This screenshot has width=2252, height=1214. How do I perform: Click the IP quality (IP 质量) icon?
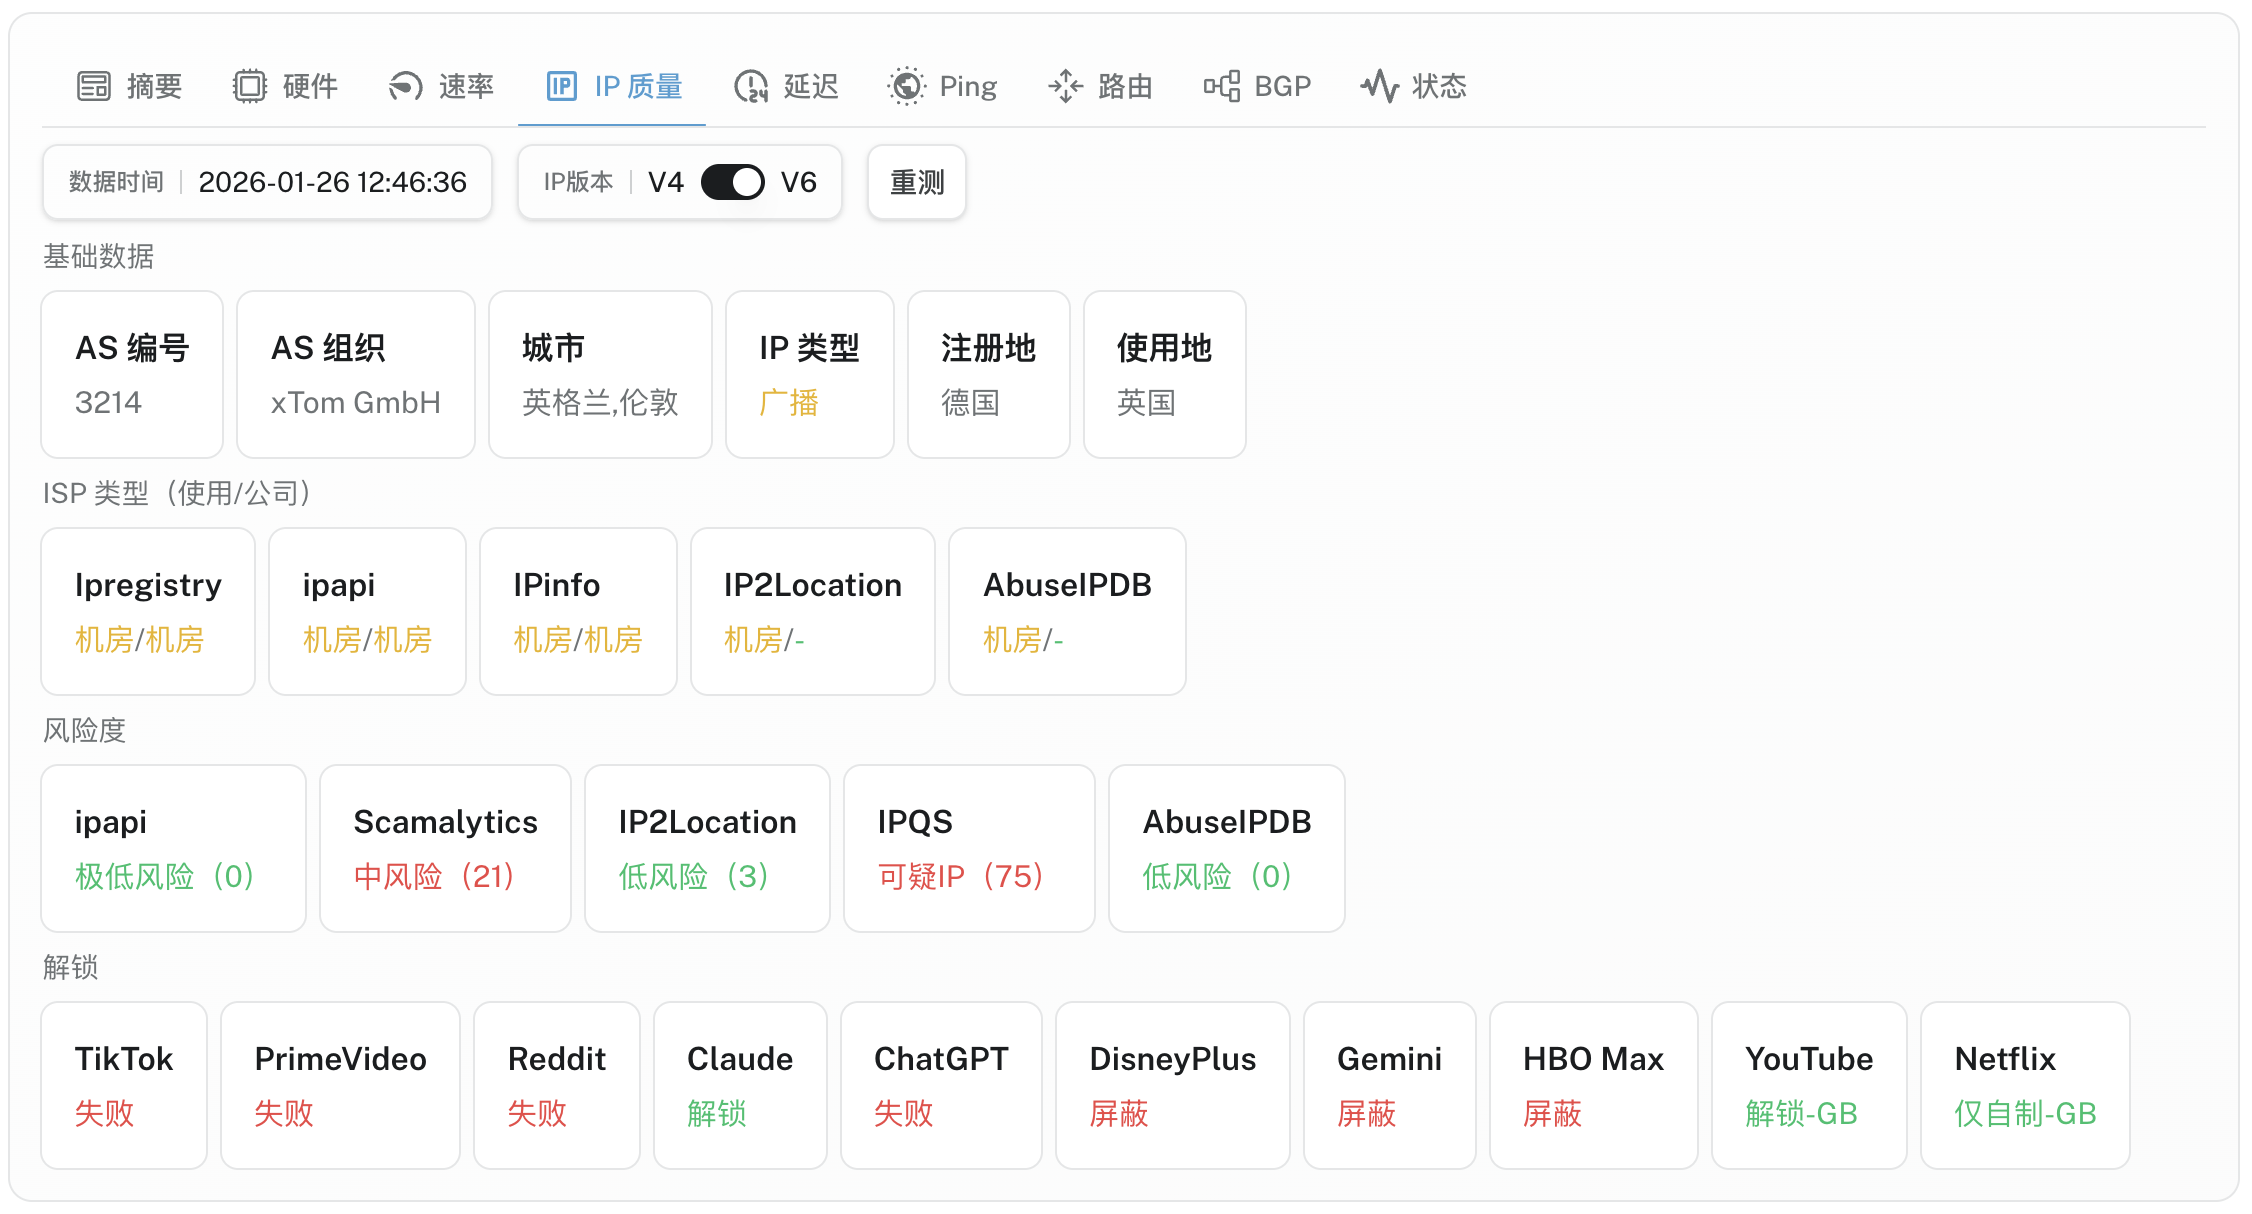pos(562,87)
